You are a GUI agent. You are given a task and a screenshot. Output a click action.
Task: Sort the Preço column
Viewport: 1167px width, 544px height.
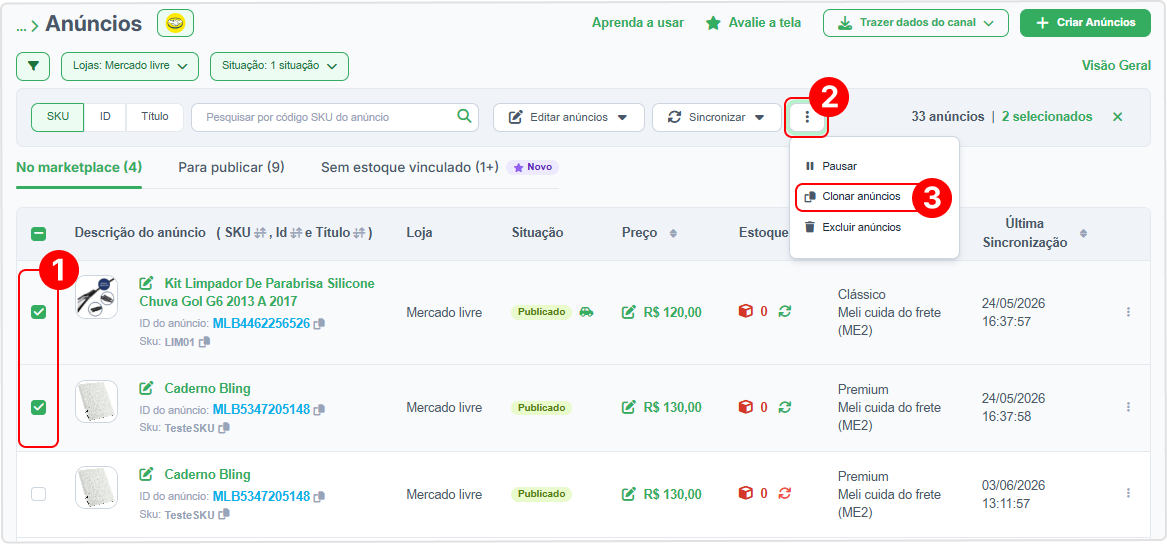click(x=673, y=234)
